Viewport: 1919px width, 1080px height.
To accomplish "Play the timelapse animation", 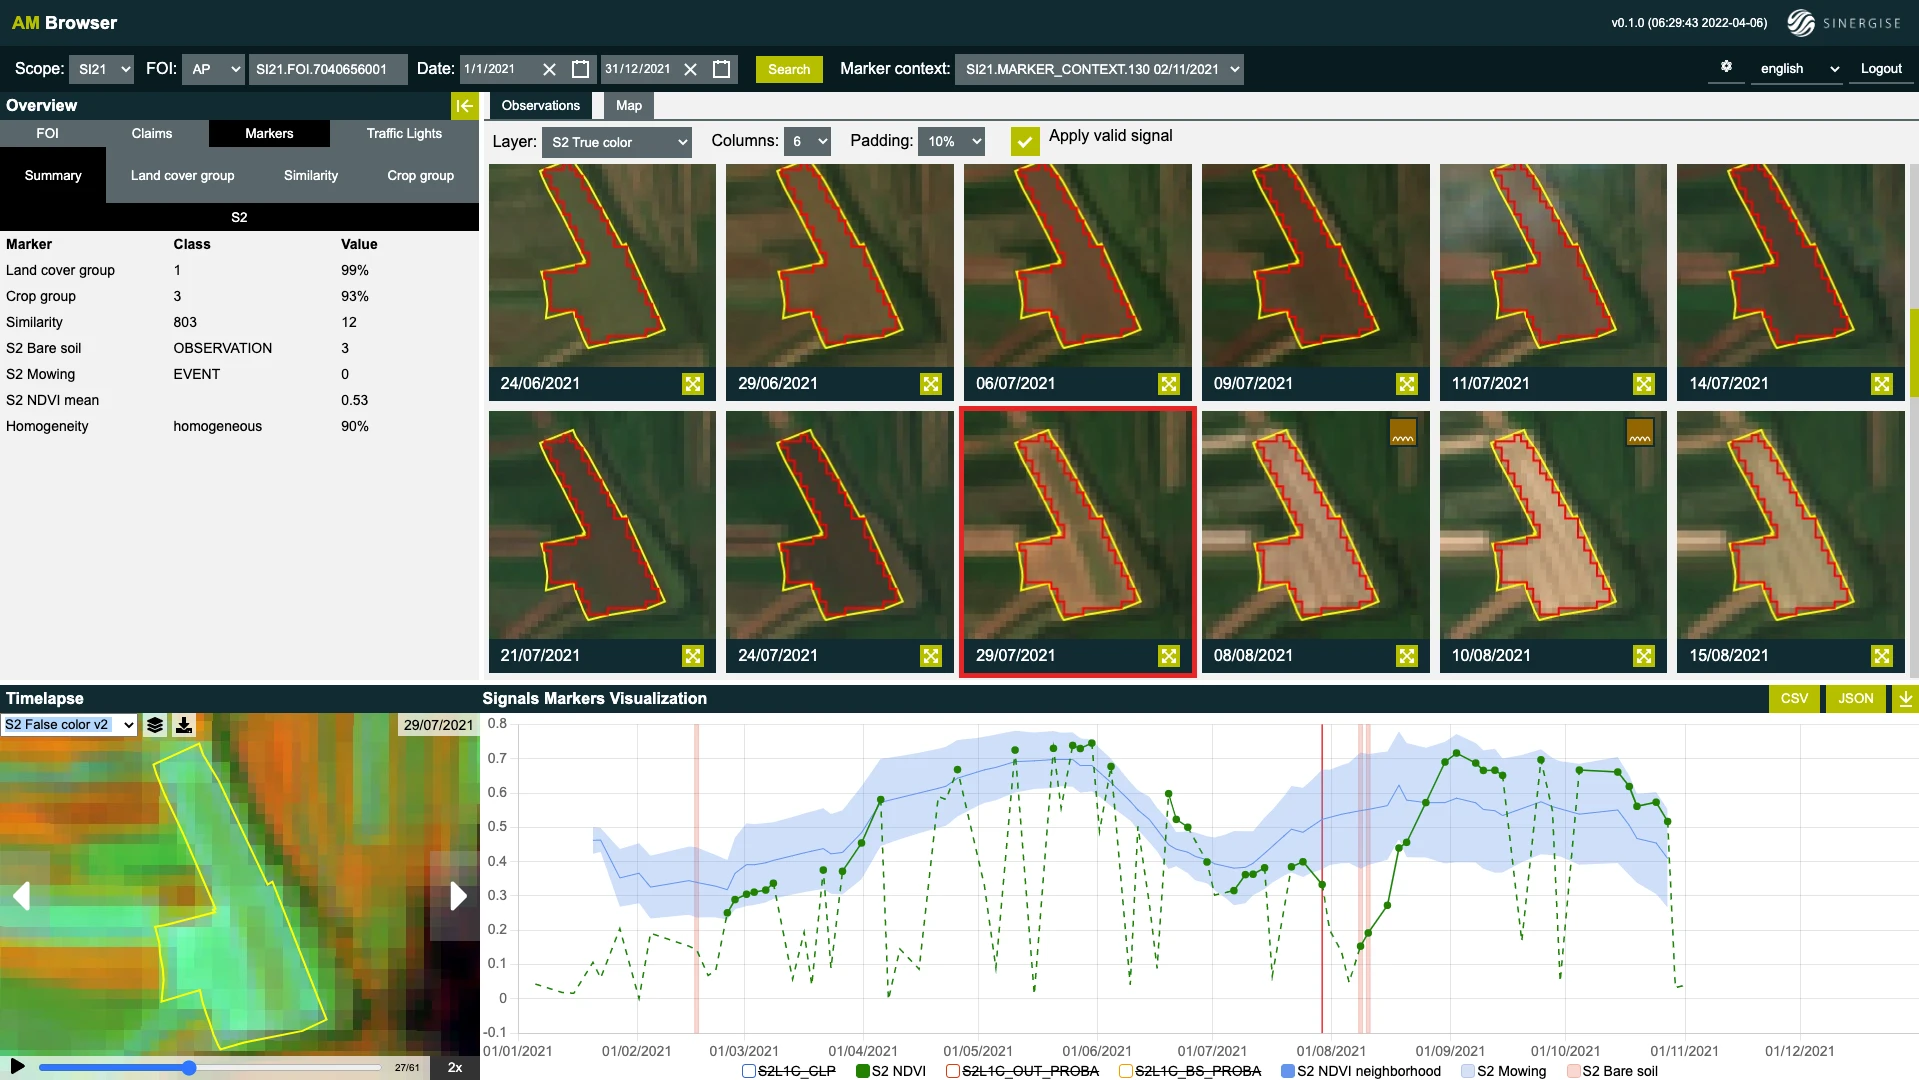I will [x=17, y=1066].
